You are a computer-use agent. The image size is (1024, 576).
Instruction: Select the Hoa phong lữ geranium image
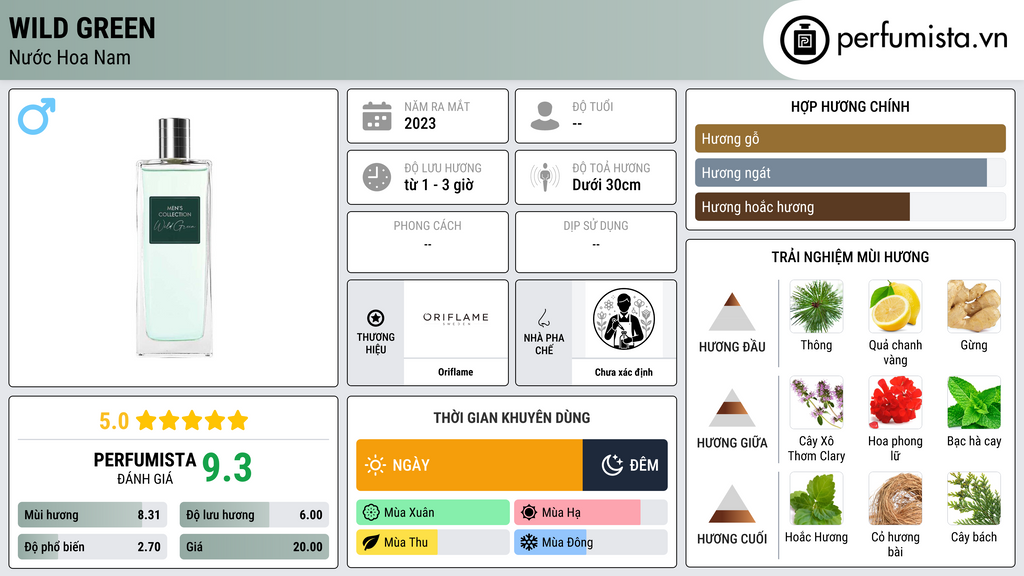pyautogui.click(x=895, y=403)
